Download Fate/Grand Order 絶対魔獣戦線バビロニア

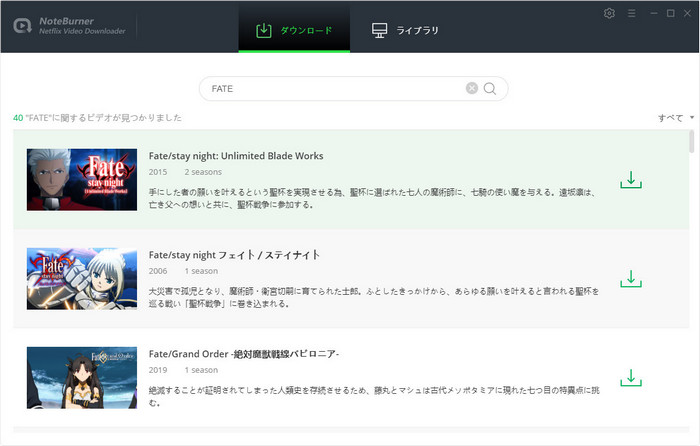tap(631, 378)
